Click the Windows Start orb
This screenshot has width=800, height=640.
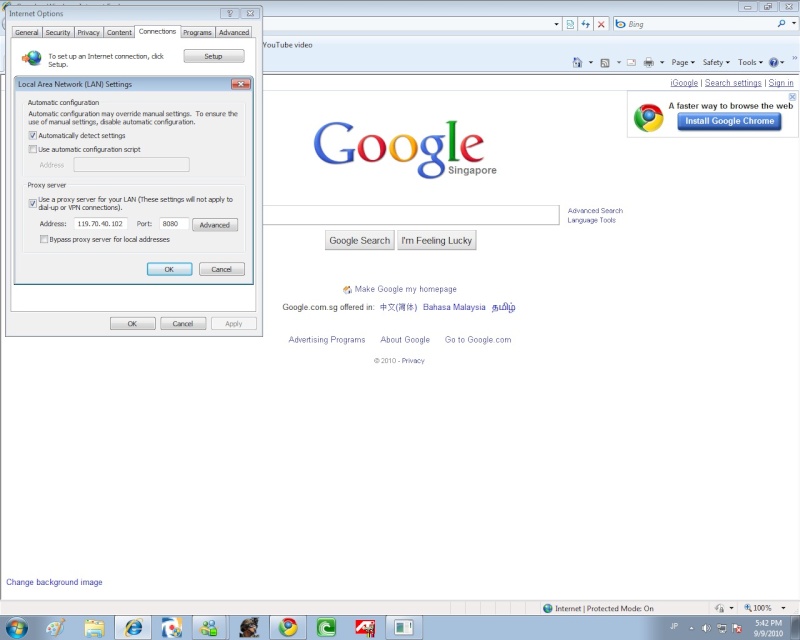(17, 627)
